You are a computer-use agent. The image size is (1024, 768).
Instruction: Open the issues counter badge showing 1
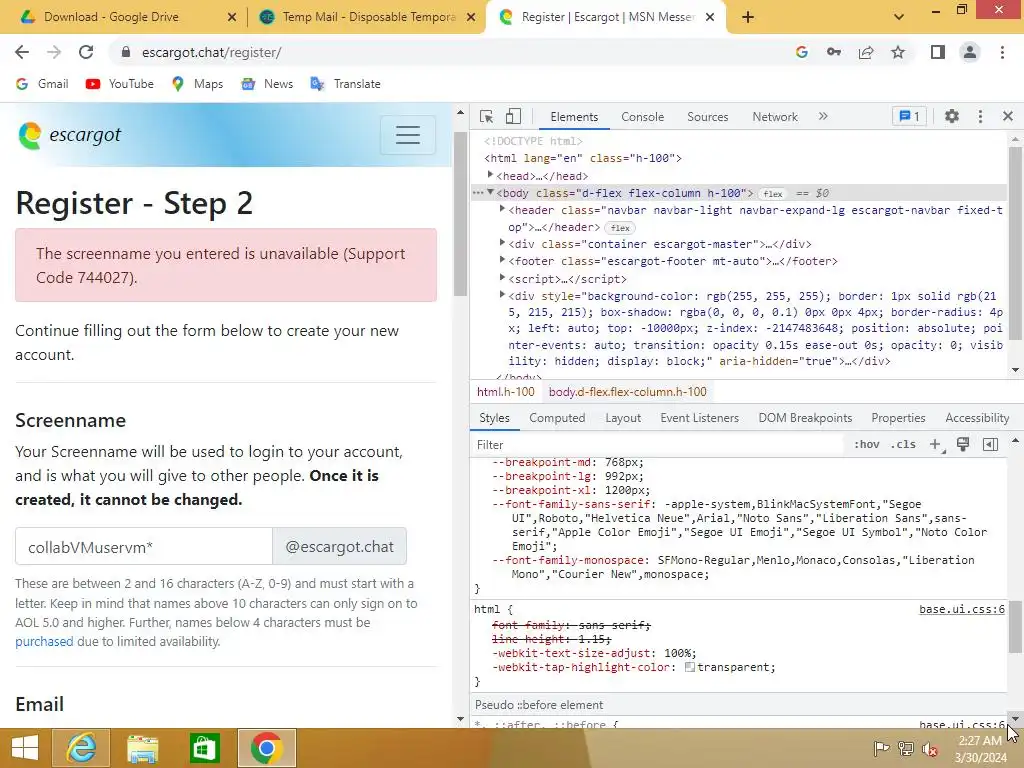[909, 116]
